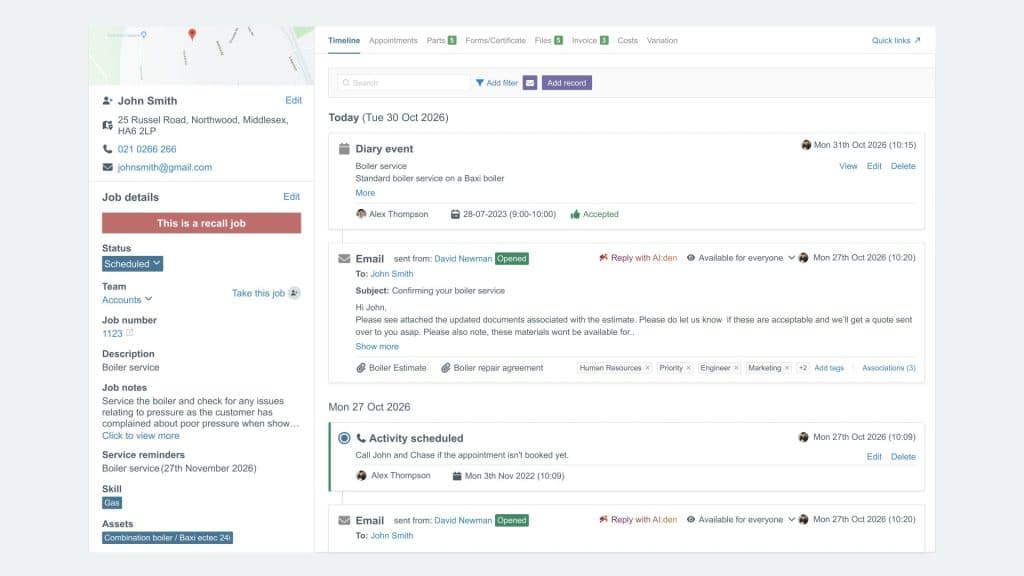
Task: Click the envelope icon beside johnsmith@gmail.com
Action: (x=108, y=167)
